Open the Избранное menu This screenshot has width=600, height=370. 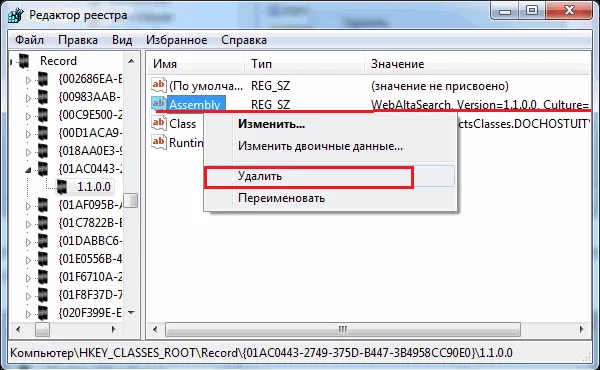(176, 40)
